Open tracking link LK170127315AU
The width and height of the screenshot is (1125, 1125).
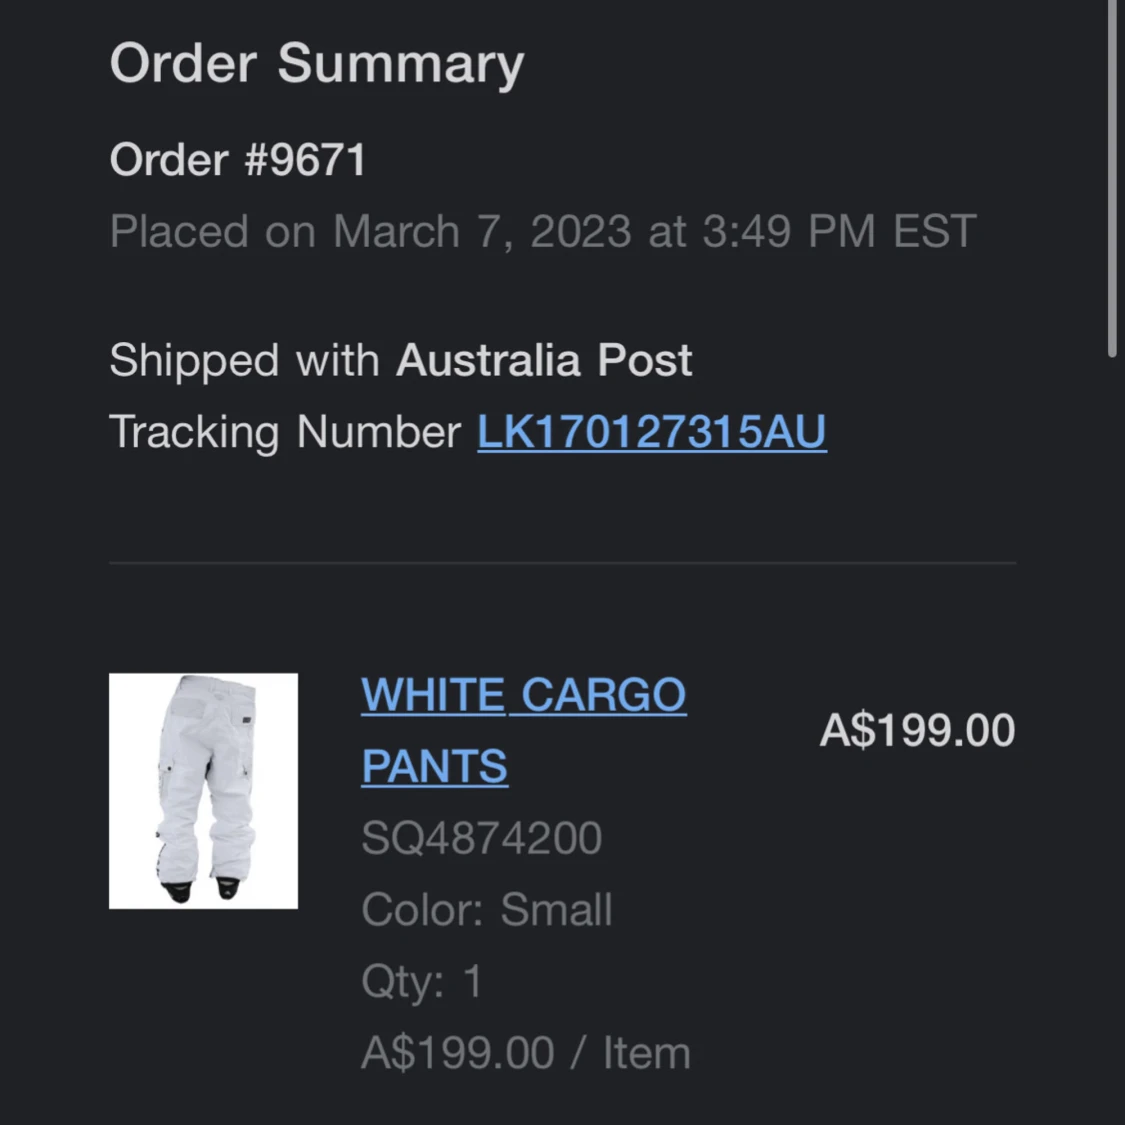coord(651,433)
